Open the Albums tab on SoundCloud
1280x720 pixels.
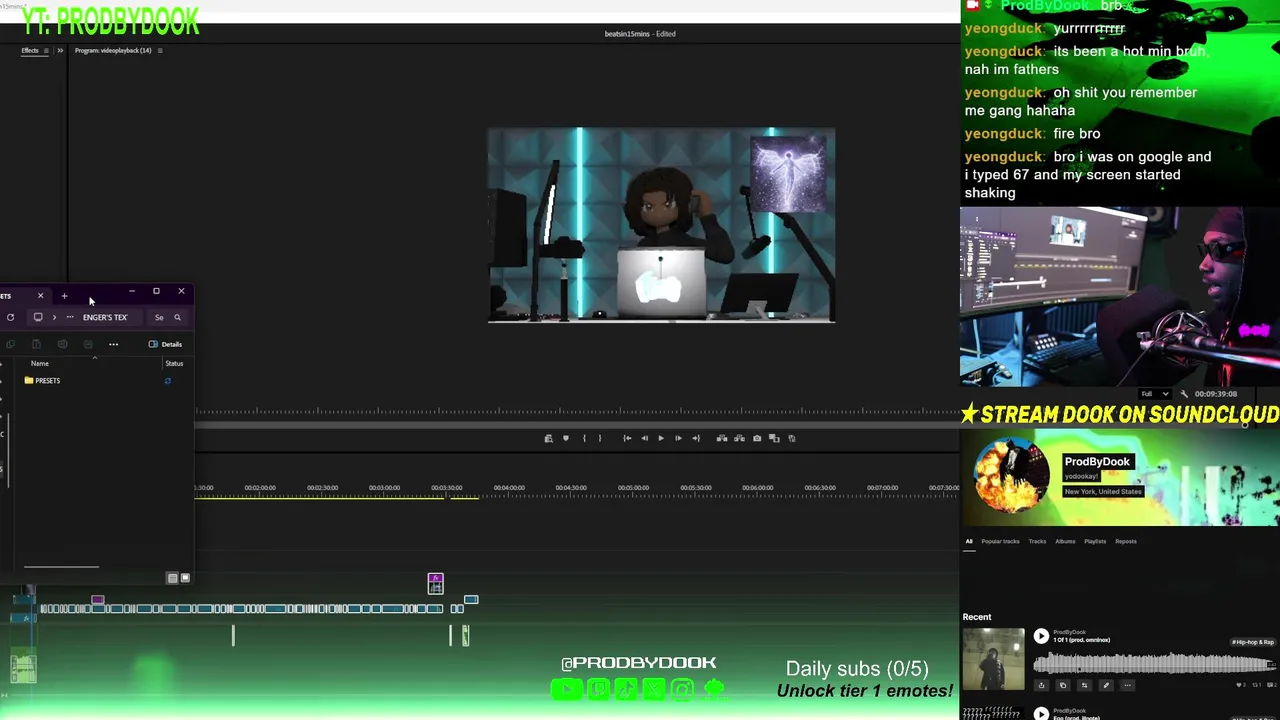point(1065,541)
